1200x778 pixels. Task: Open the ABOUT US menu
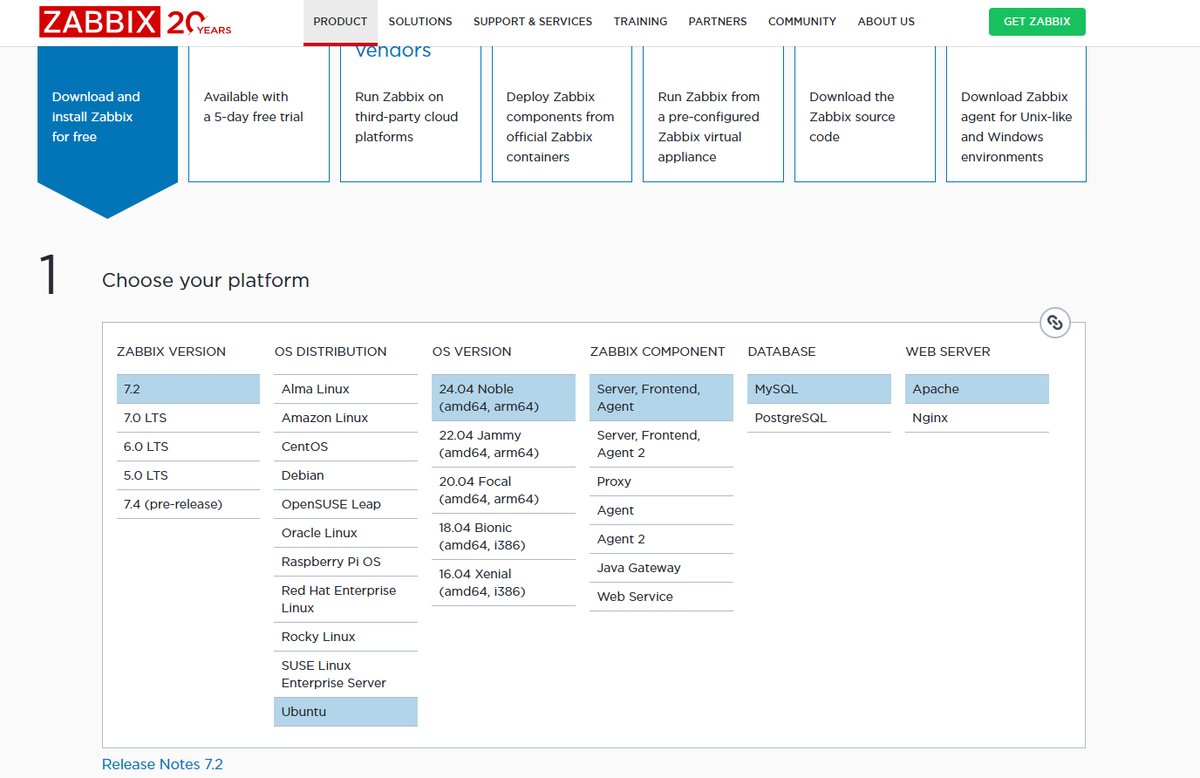tap(886, 21)
